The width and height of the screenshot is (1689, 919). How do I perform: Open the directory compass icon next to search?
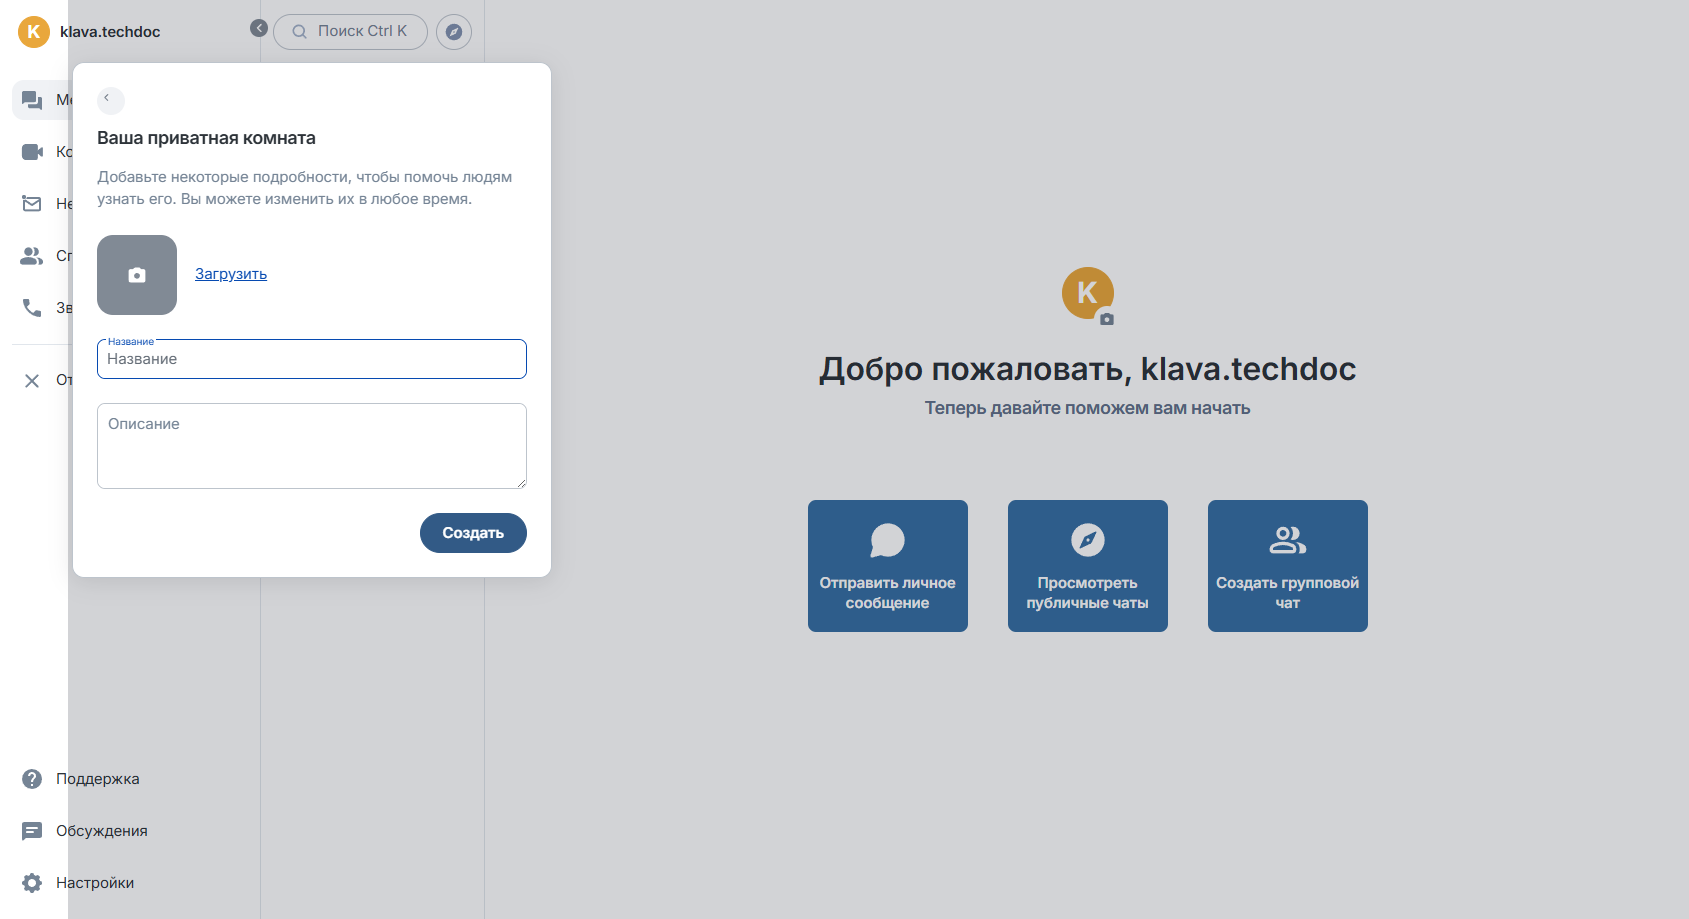click(x=454, y=32)
